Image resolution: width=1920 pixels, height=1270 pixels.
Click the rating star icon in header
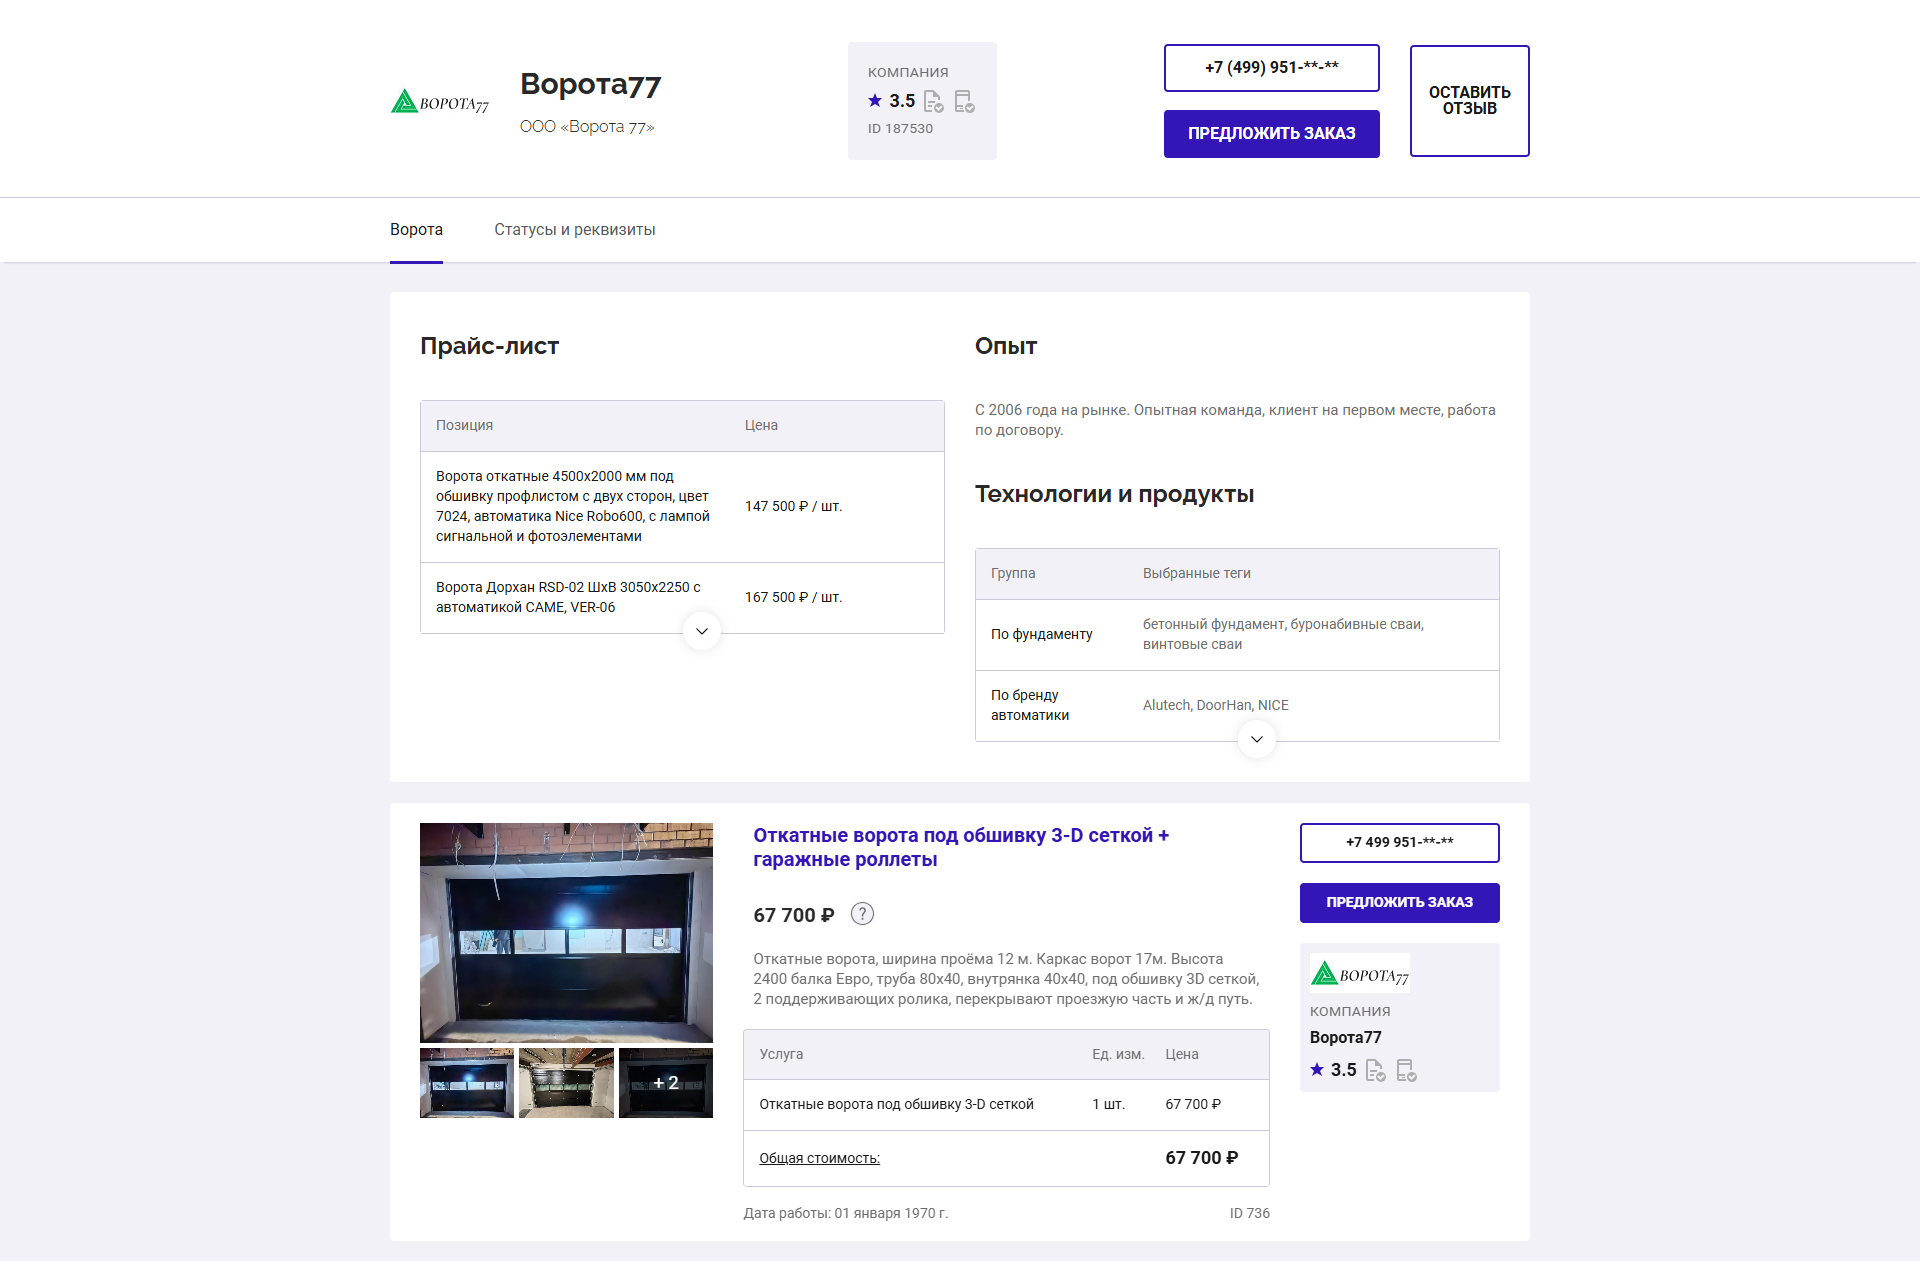875,101
